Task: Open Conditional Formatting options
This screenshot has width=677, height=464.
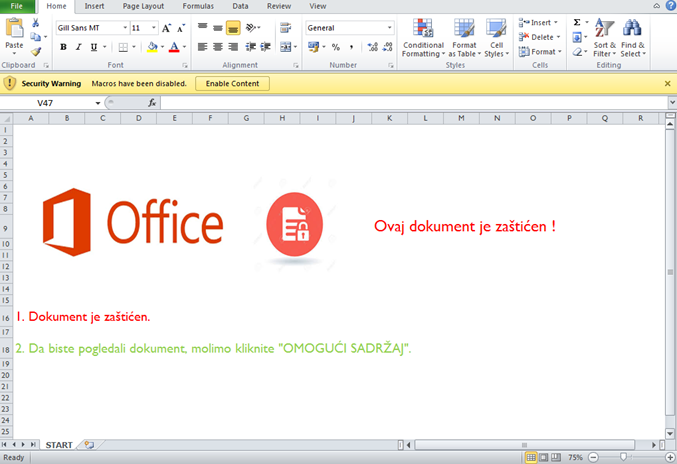Action: tap(423, 38)
